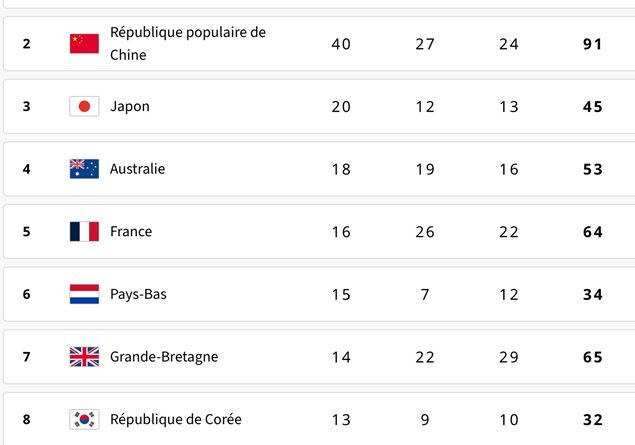Click China's total of 91 medals
Screen dimensions: 635x445
[x=592, y=44]
